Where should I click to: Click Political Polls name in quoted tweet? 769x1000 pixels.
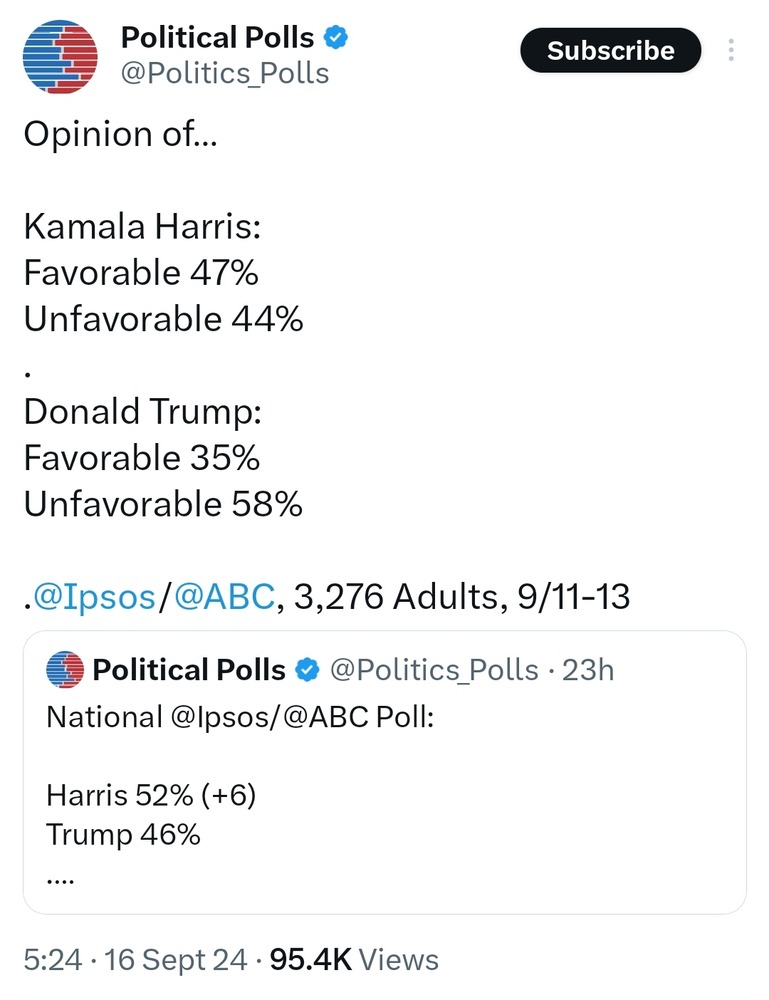point(189,670)
